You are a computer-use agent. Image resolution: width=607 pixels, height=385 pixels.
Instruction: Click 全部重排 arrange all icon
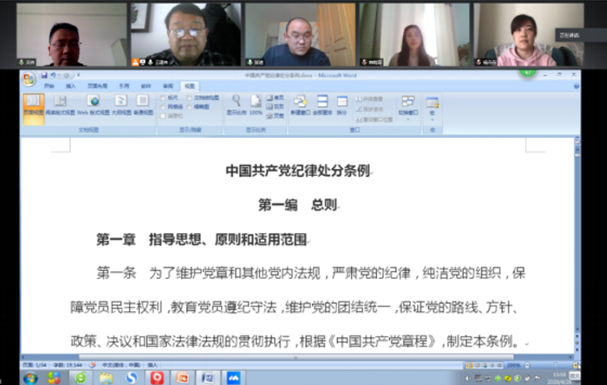pos(322,105)
